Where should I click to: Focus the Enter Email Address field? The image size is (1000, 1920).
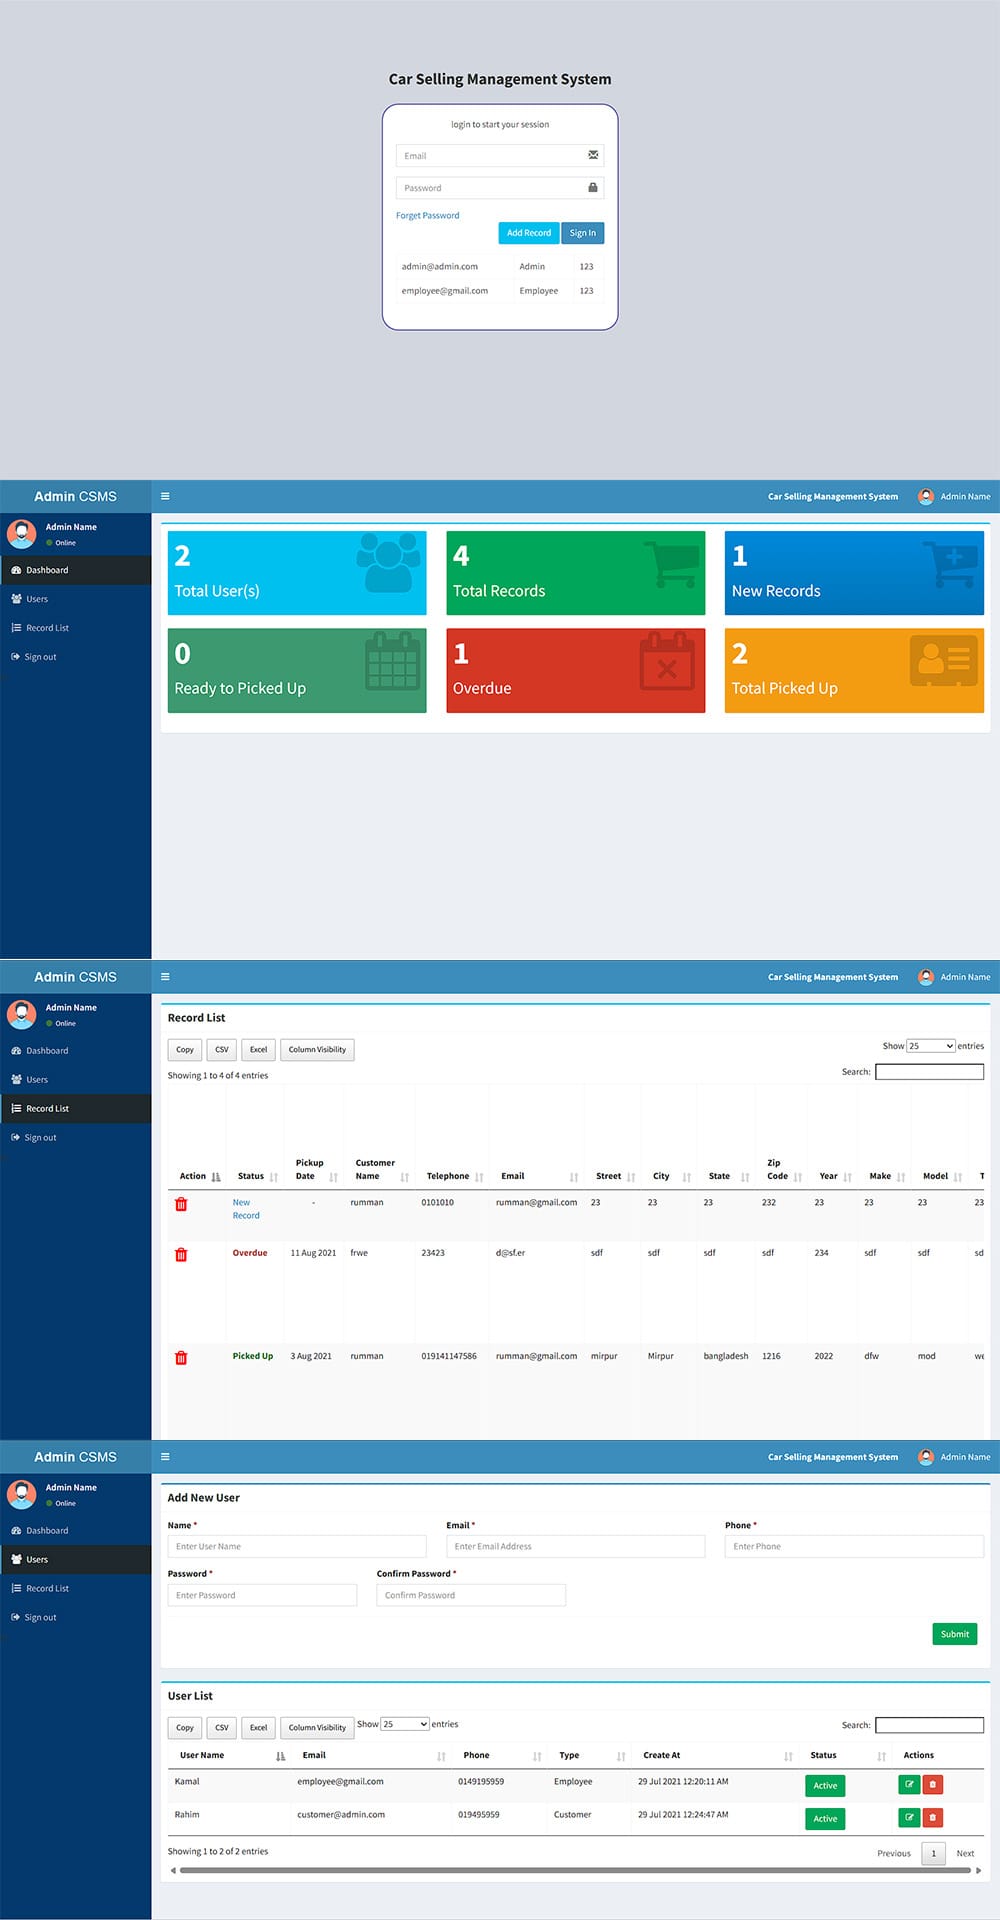tap(575, 1546)
